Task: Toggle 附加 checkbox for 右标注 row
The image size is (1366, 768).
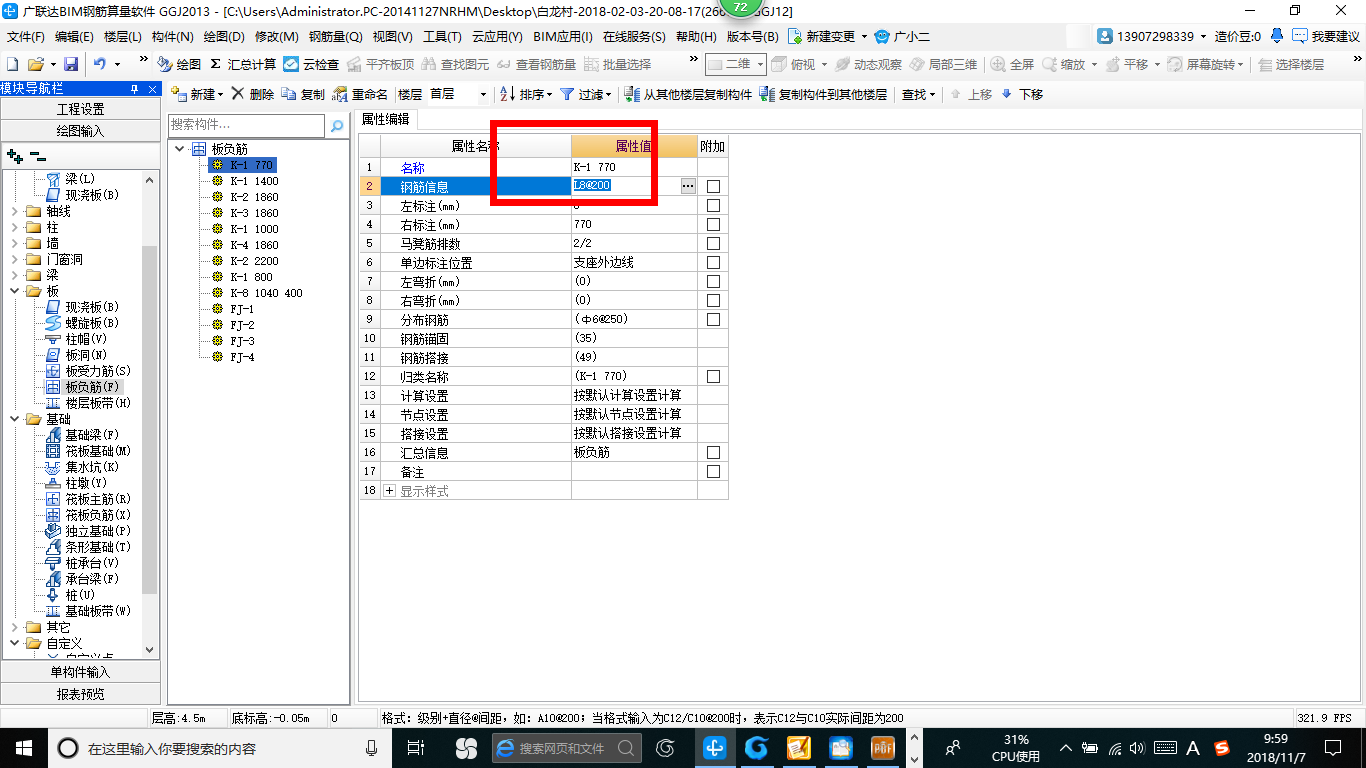Action: tap(713, 224)
